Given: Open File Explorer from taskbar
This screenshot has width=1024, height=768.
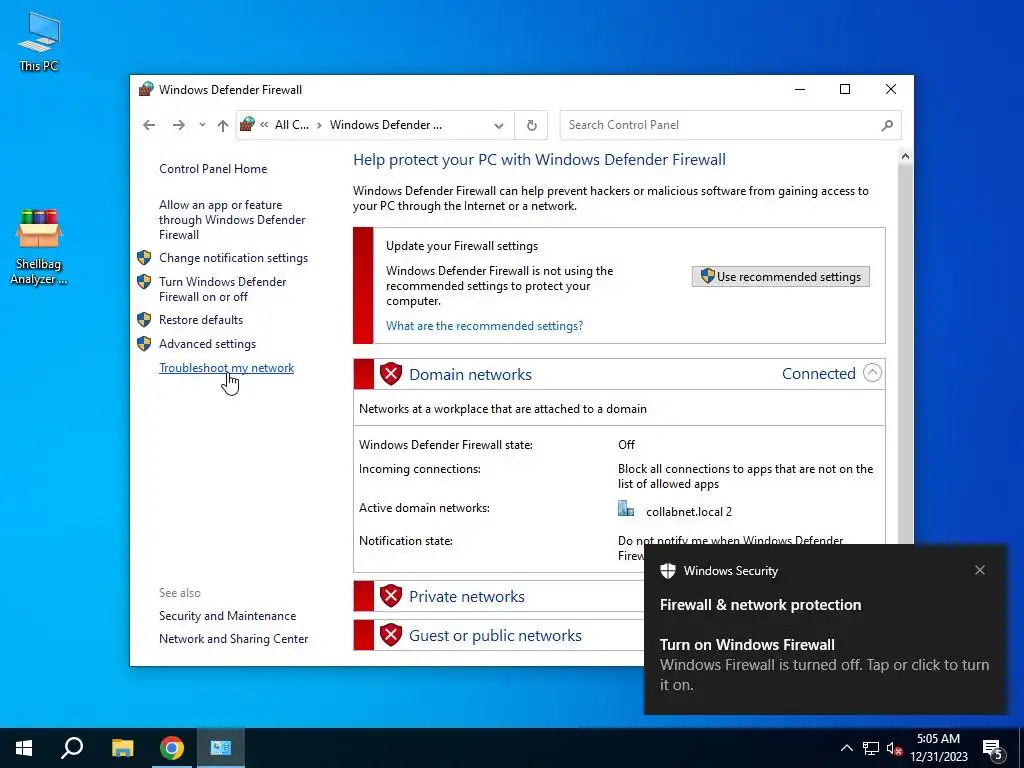Looking at the screenshot, I should click(122, 748).
